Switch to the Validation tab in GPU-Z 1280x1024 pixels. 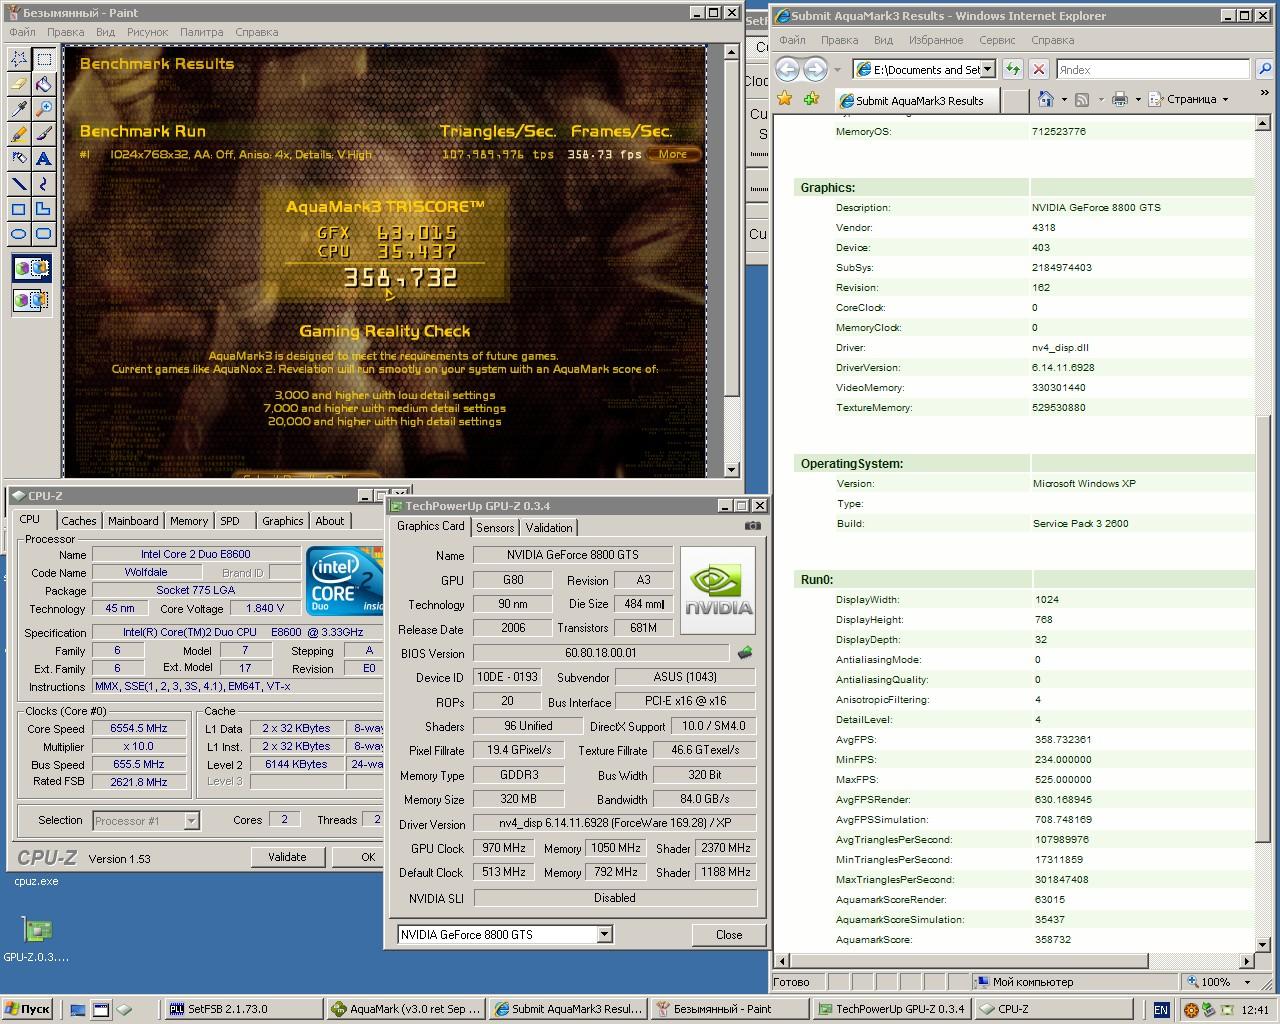(549, 527)
